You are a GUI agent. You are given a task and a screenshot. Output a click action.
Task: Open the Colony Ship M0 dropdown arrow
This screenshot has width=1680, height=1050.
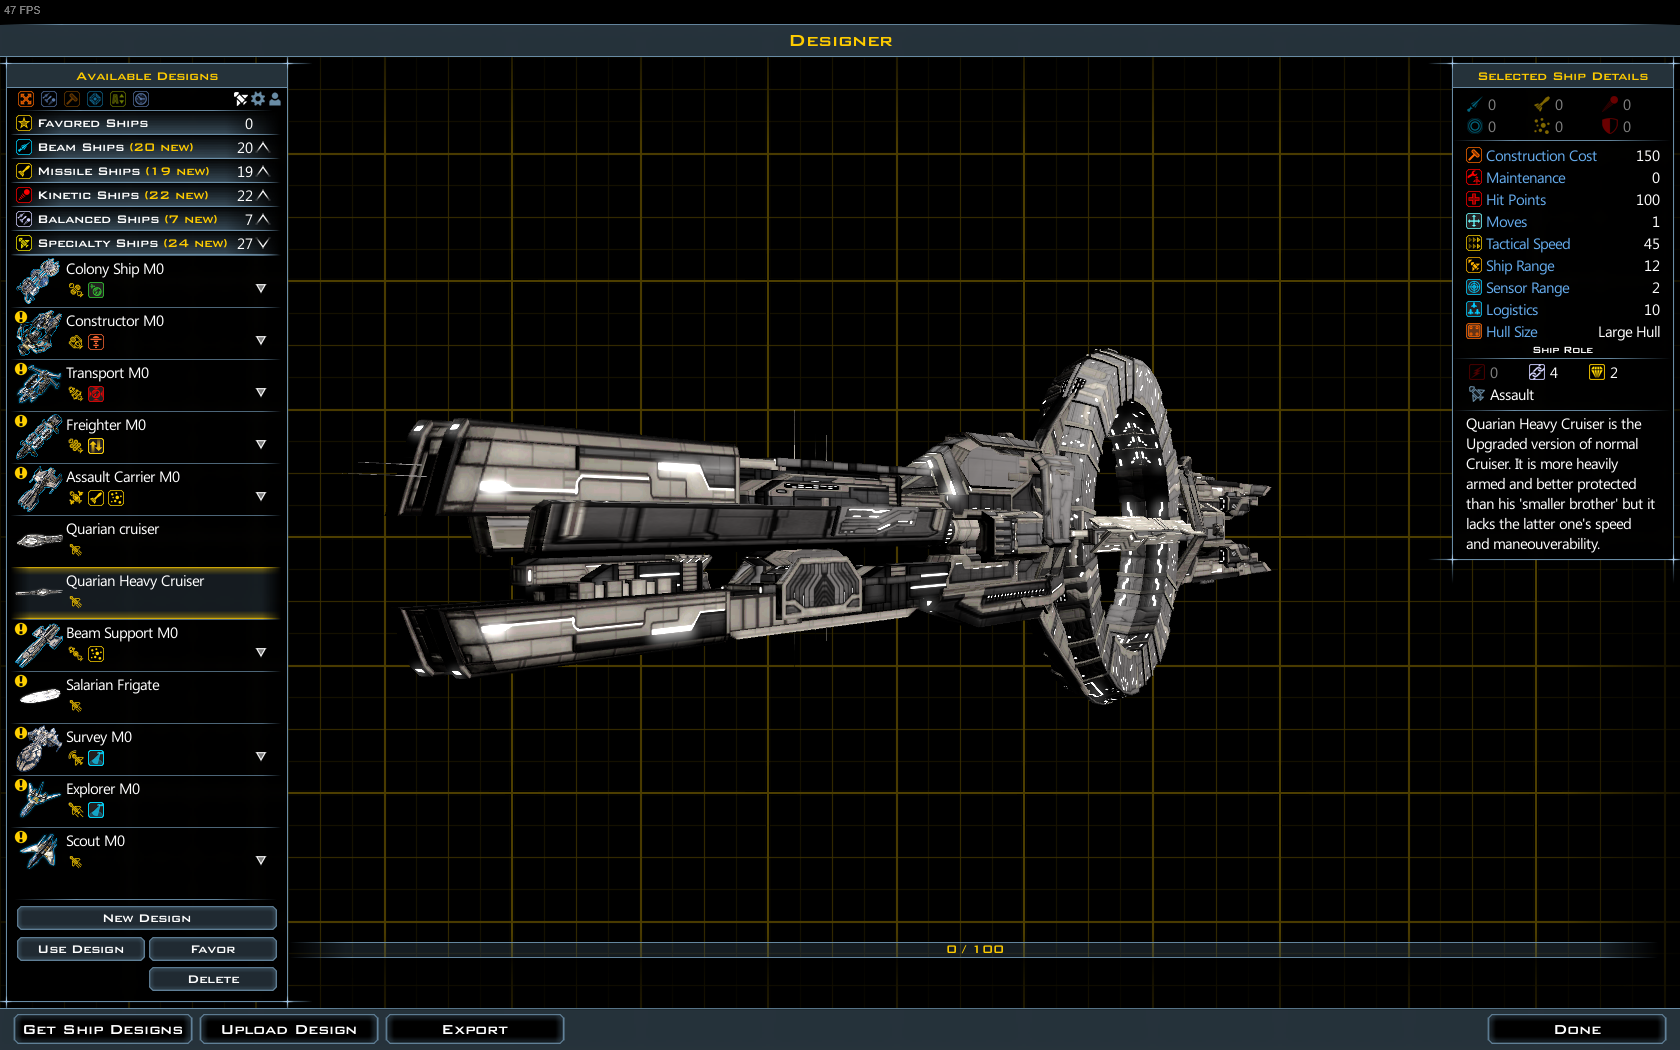[x=261, y=289]
